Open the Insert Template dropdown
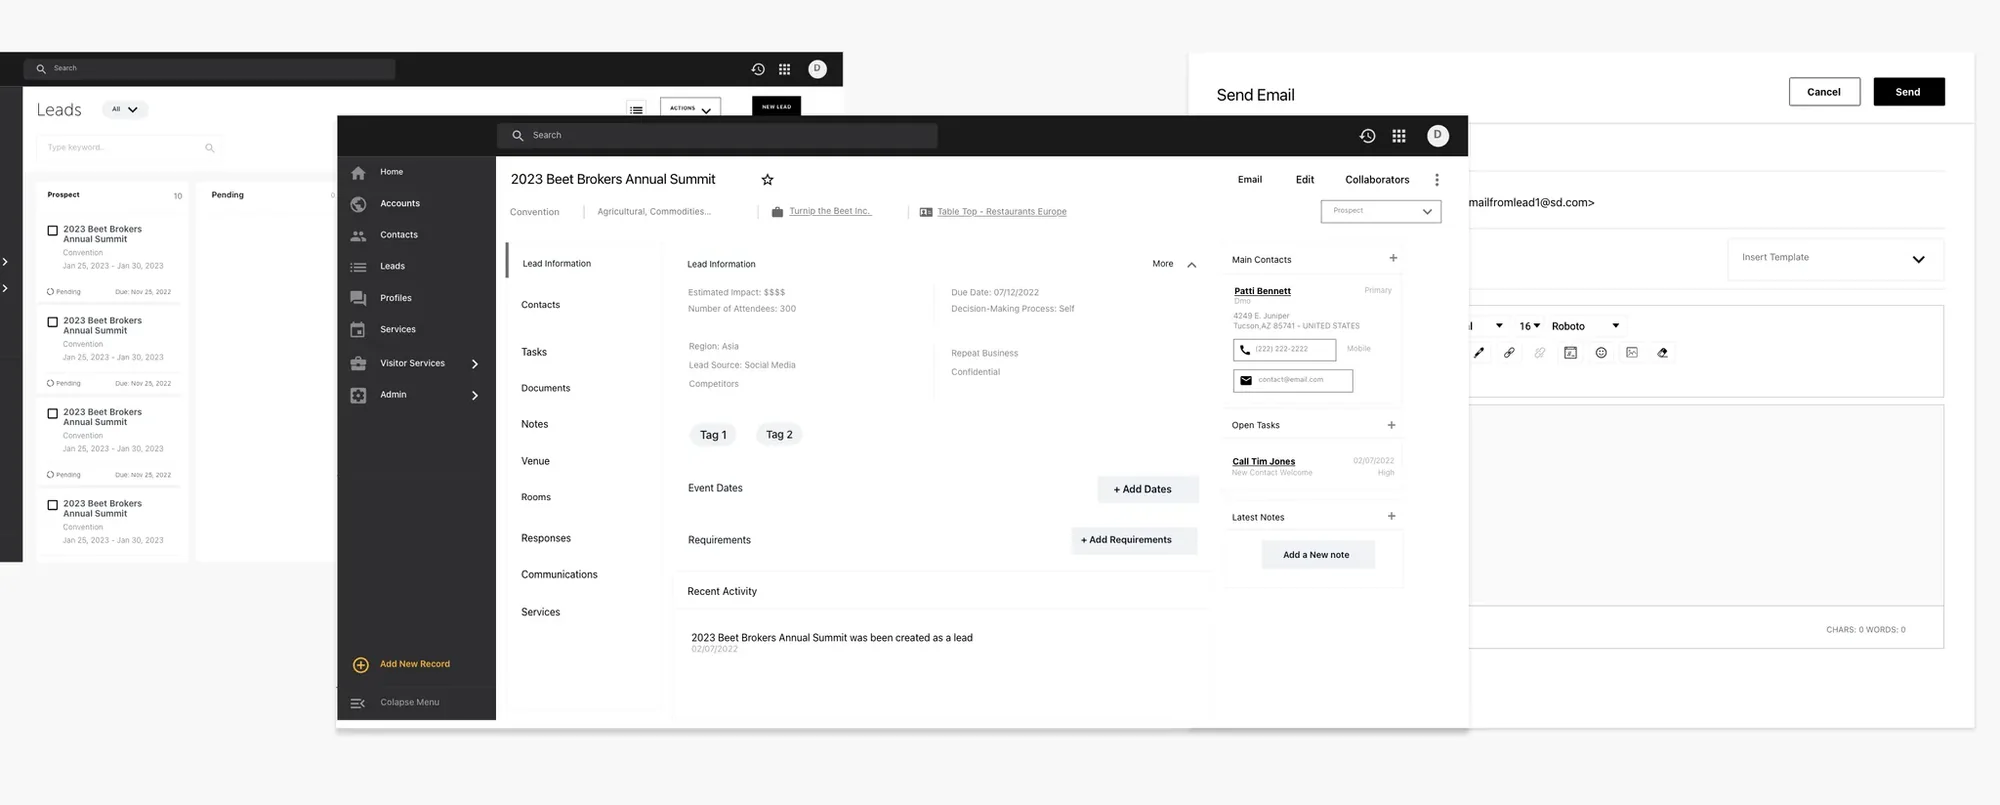 tap(1834, 258)
